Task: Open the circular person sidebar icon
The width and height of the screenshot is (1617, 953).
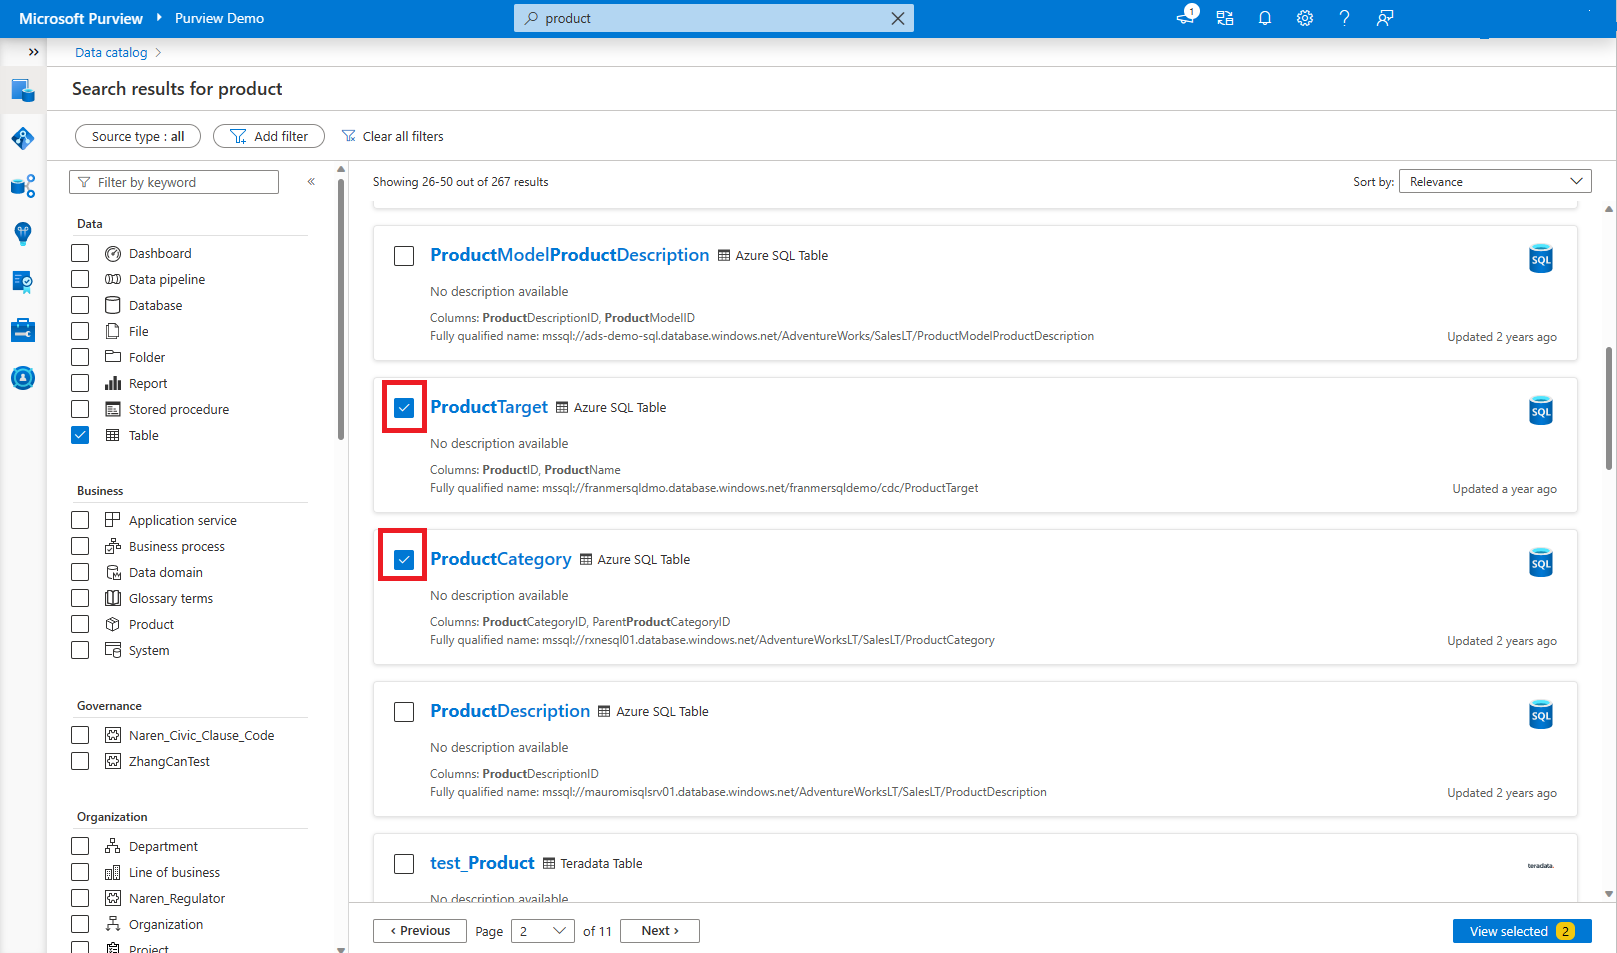Action: [23, 378]
